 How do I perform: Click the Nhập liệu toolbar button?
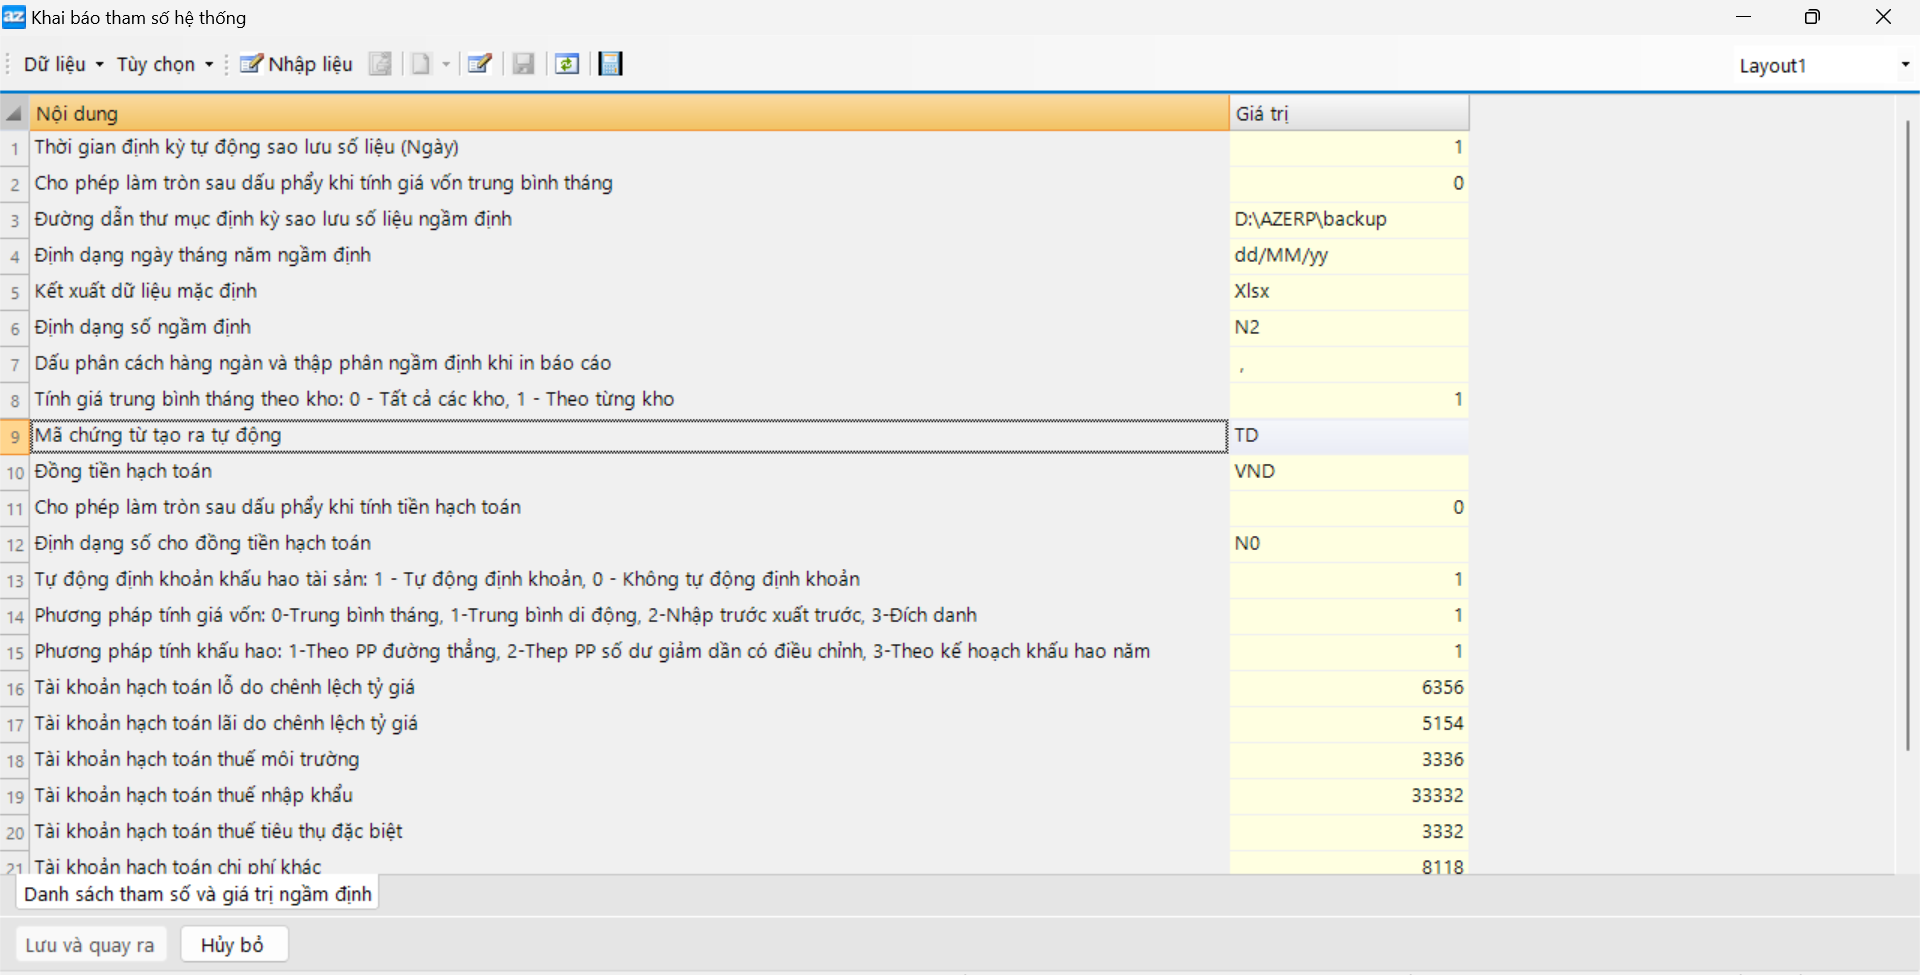[x=296, y=65]
